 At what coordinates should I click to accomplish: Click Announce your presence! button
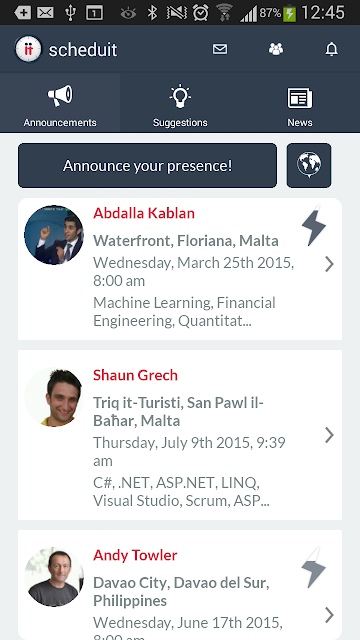(x=147, y=165)
